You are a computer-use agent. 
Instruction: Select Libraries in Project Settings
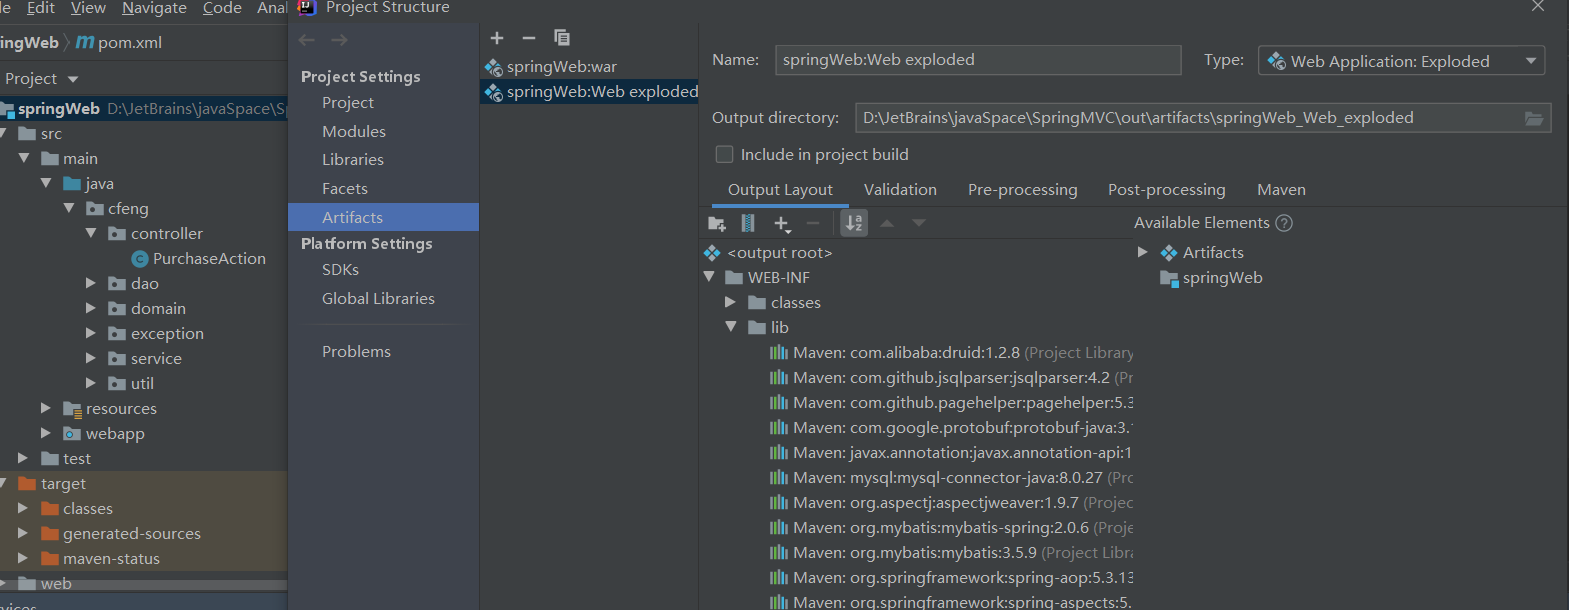click(x=353, y=160)
